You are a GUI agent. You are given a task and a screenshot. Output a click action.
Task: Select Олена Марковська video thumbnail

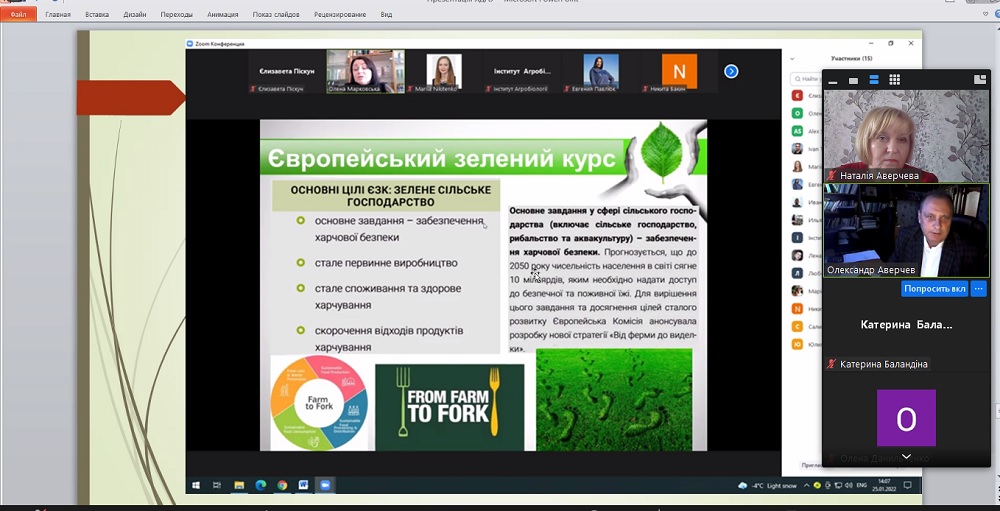pyautogui.click(x=365, y=71)
